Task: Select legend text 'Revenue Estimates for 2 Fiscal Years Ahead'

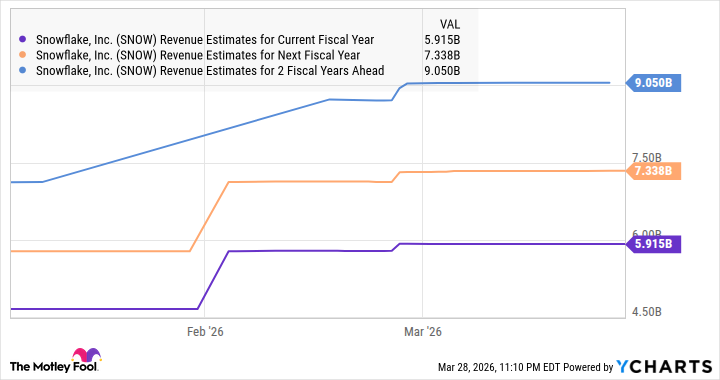Action: click(x=272, y=71)
